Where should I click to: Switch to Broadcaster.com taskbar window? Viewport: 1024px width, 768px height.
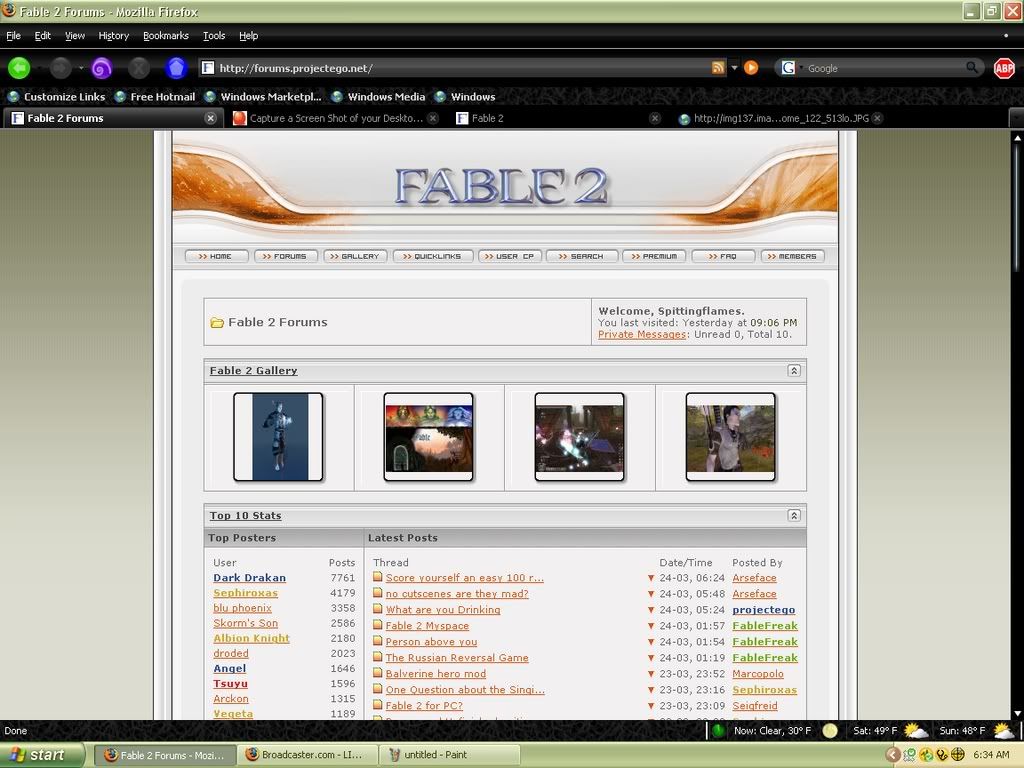point(308,755)
